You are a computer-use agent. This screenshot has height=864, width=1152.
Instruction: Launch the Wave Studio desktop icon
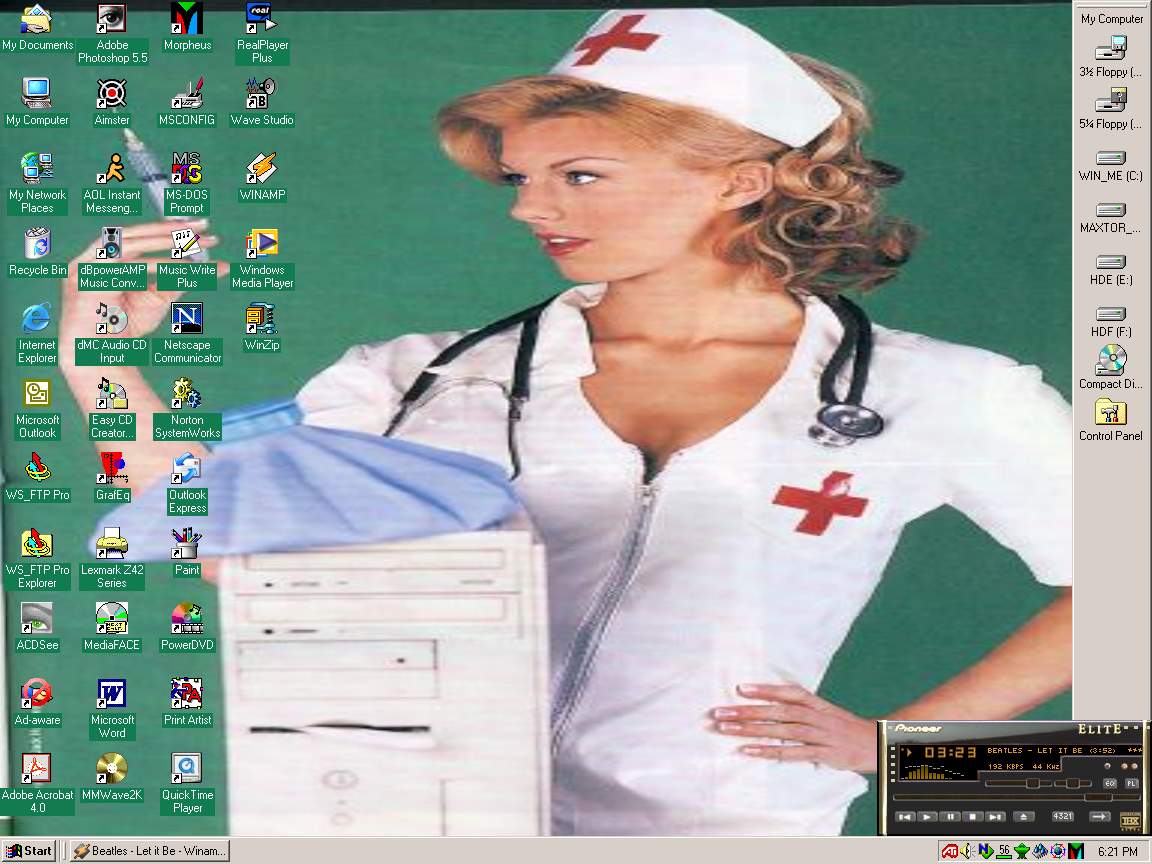click(262, 102)
